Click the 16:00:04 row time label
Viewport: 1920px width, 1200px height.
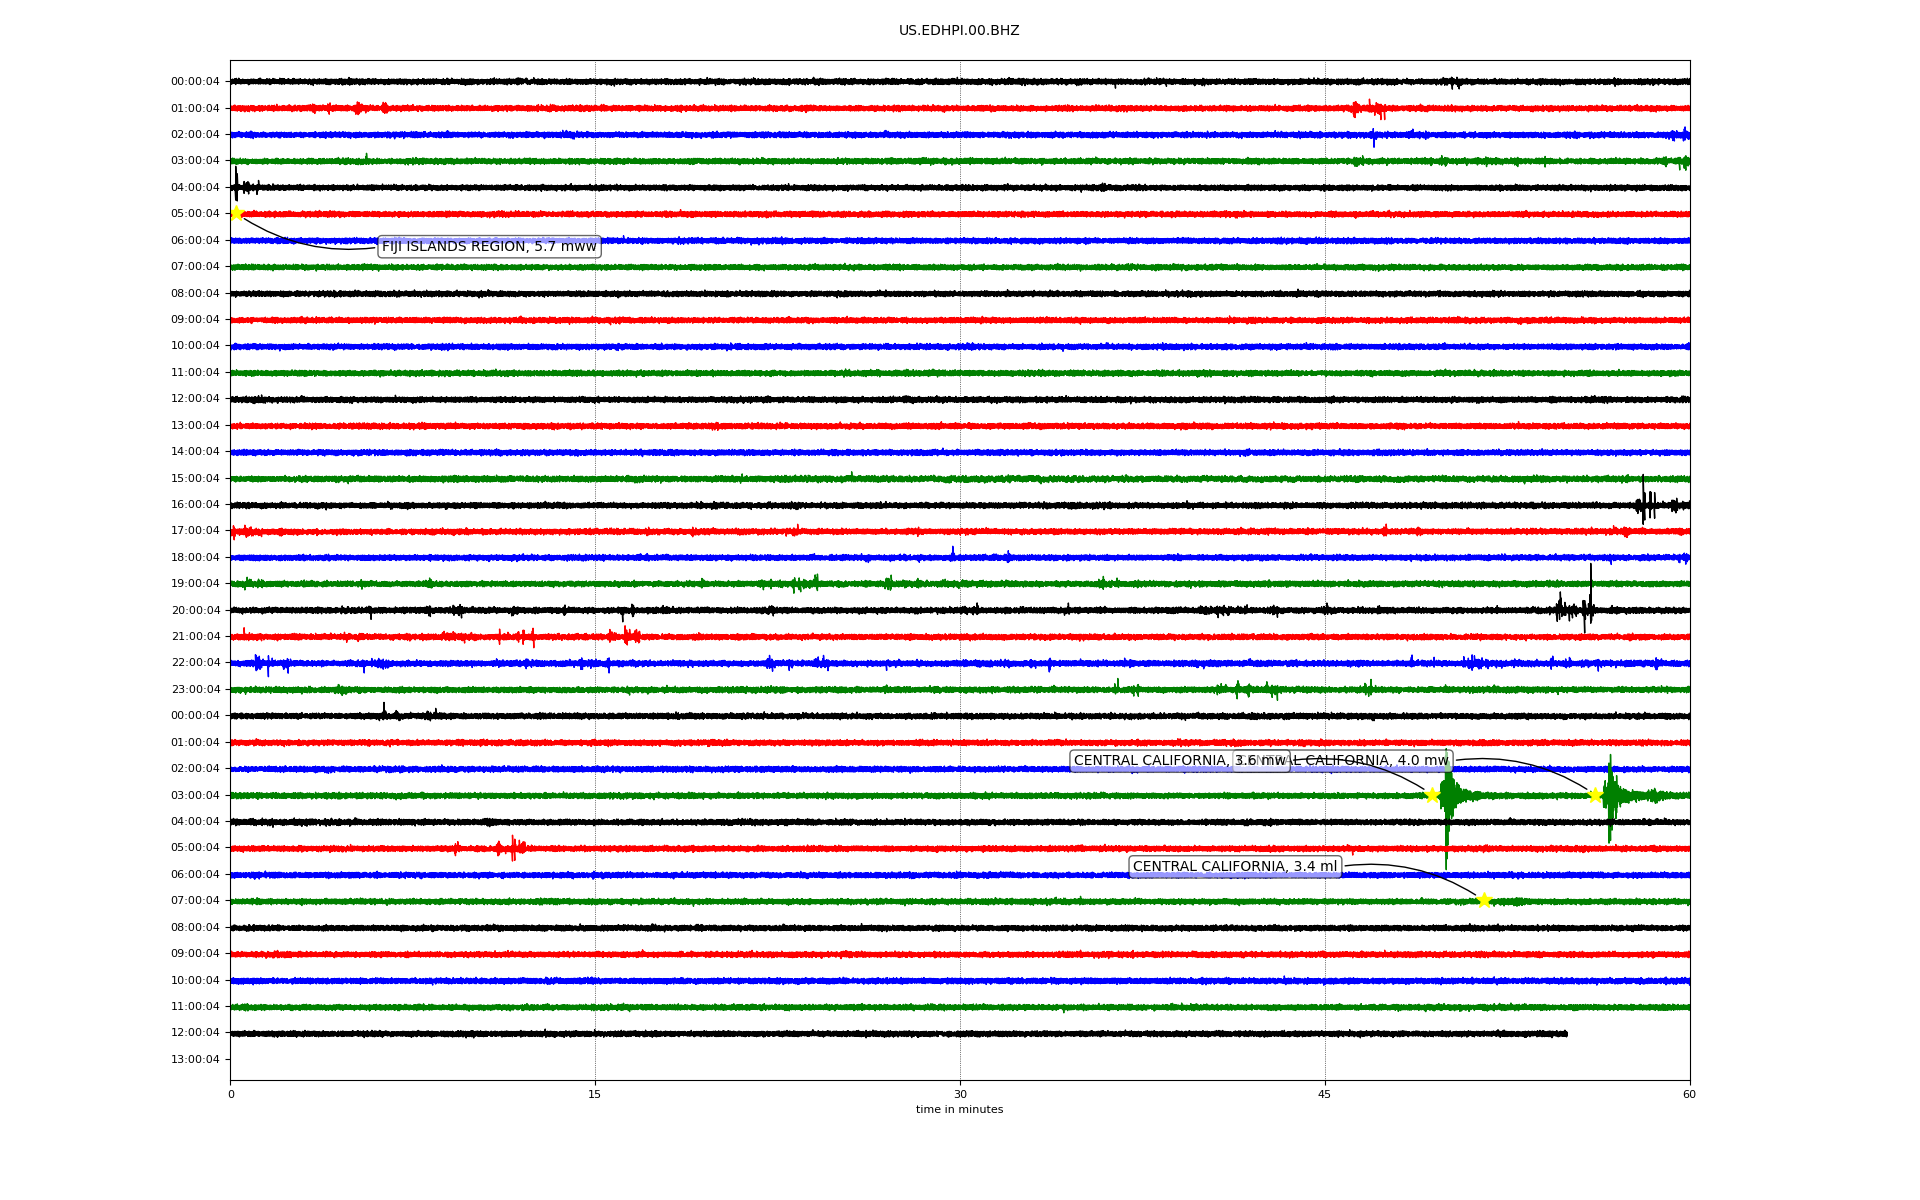[195, 505]
